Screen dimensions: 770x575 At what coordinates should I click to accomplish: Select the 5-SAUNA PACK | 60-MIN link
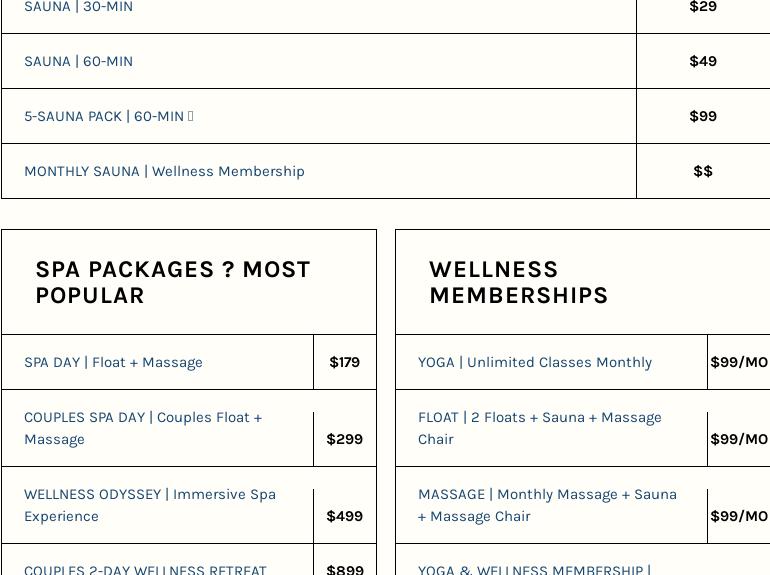click(x=103, y=116)
